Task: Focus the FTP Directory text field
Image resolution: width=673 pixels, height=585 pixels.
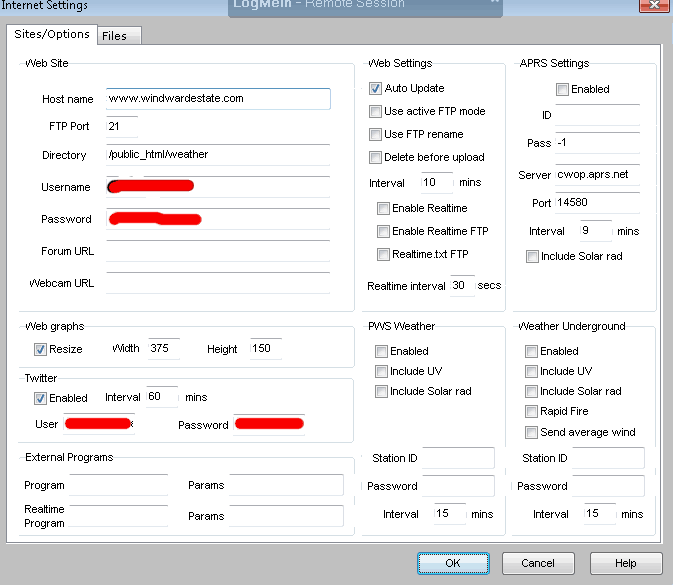Action: [x=217, y=155]
